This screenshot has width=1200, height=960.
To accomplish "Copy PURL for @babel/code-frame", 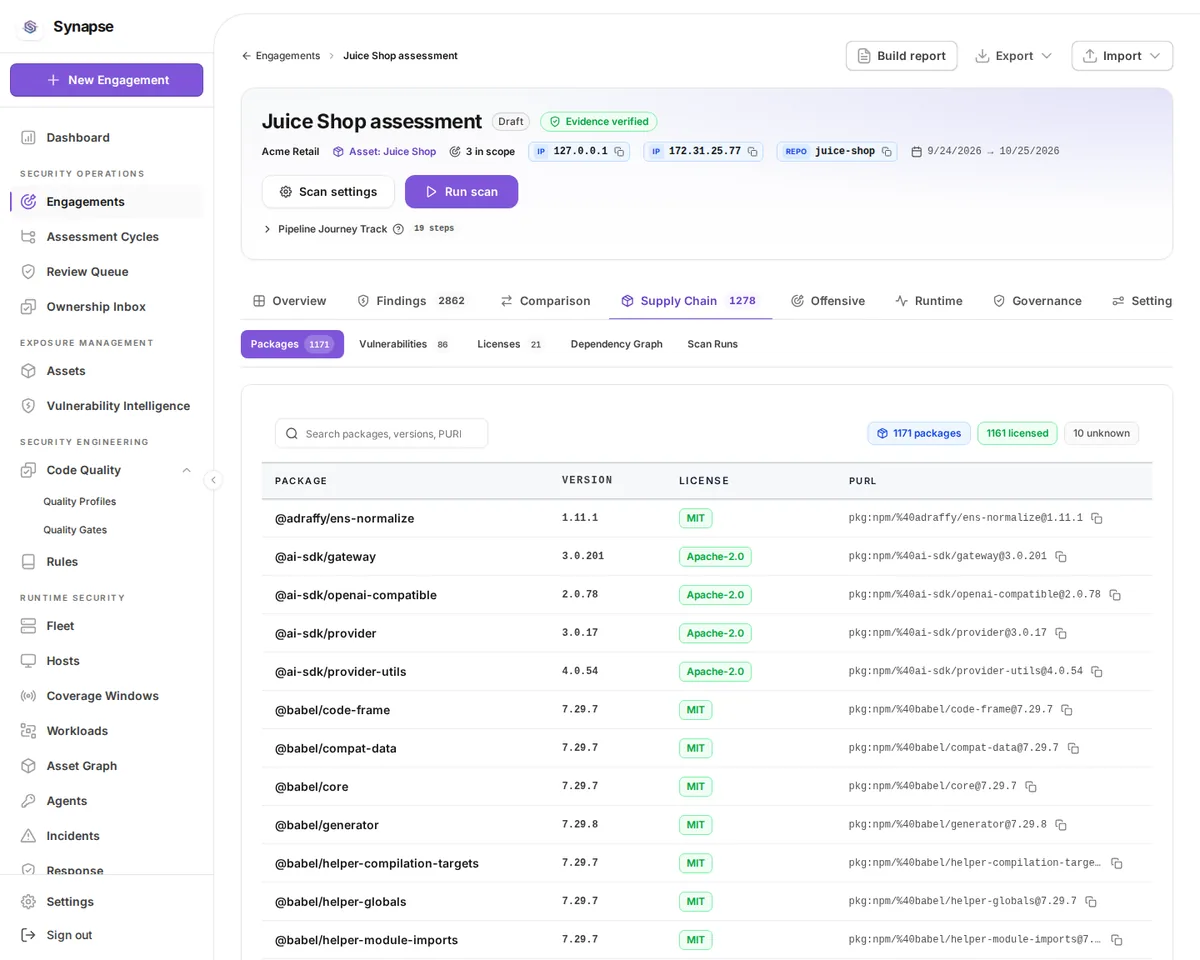I will point(1066,710).
